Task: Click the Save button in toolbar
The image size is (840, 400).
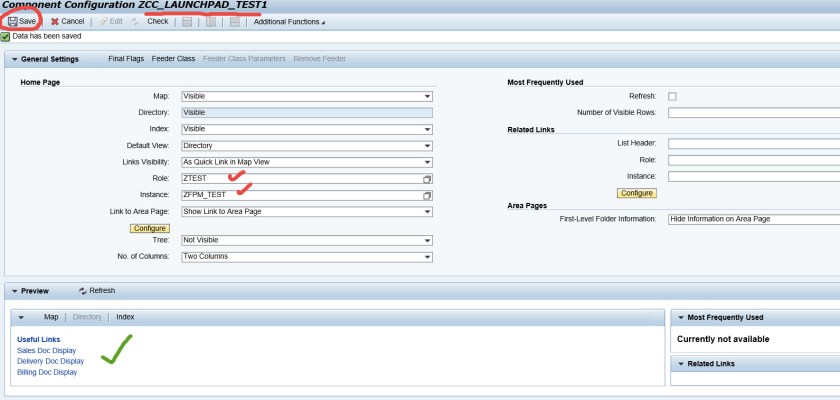Action: pos(21,21)
